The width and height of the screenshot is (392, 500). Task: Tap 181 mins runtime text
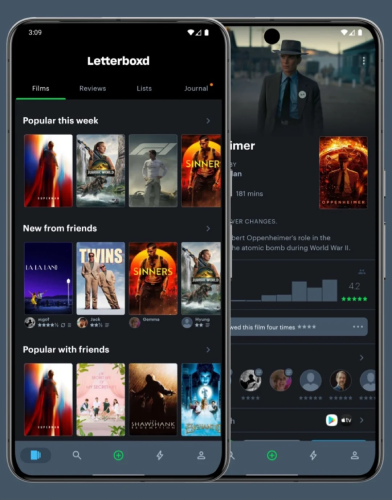pyautogui.click(x=249, y=194)
